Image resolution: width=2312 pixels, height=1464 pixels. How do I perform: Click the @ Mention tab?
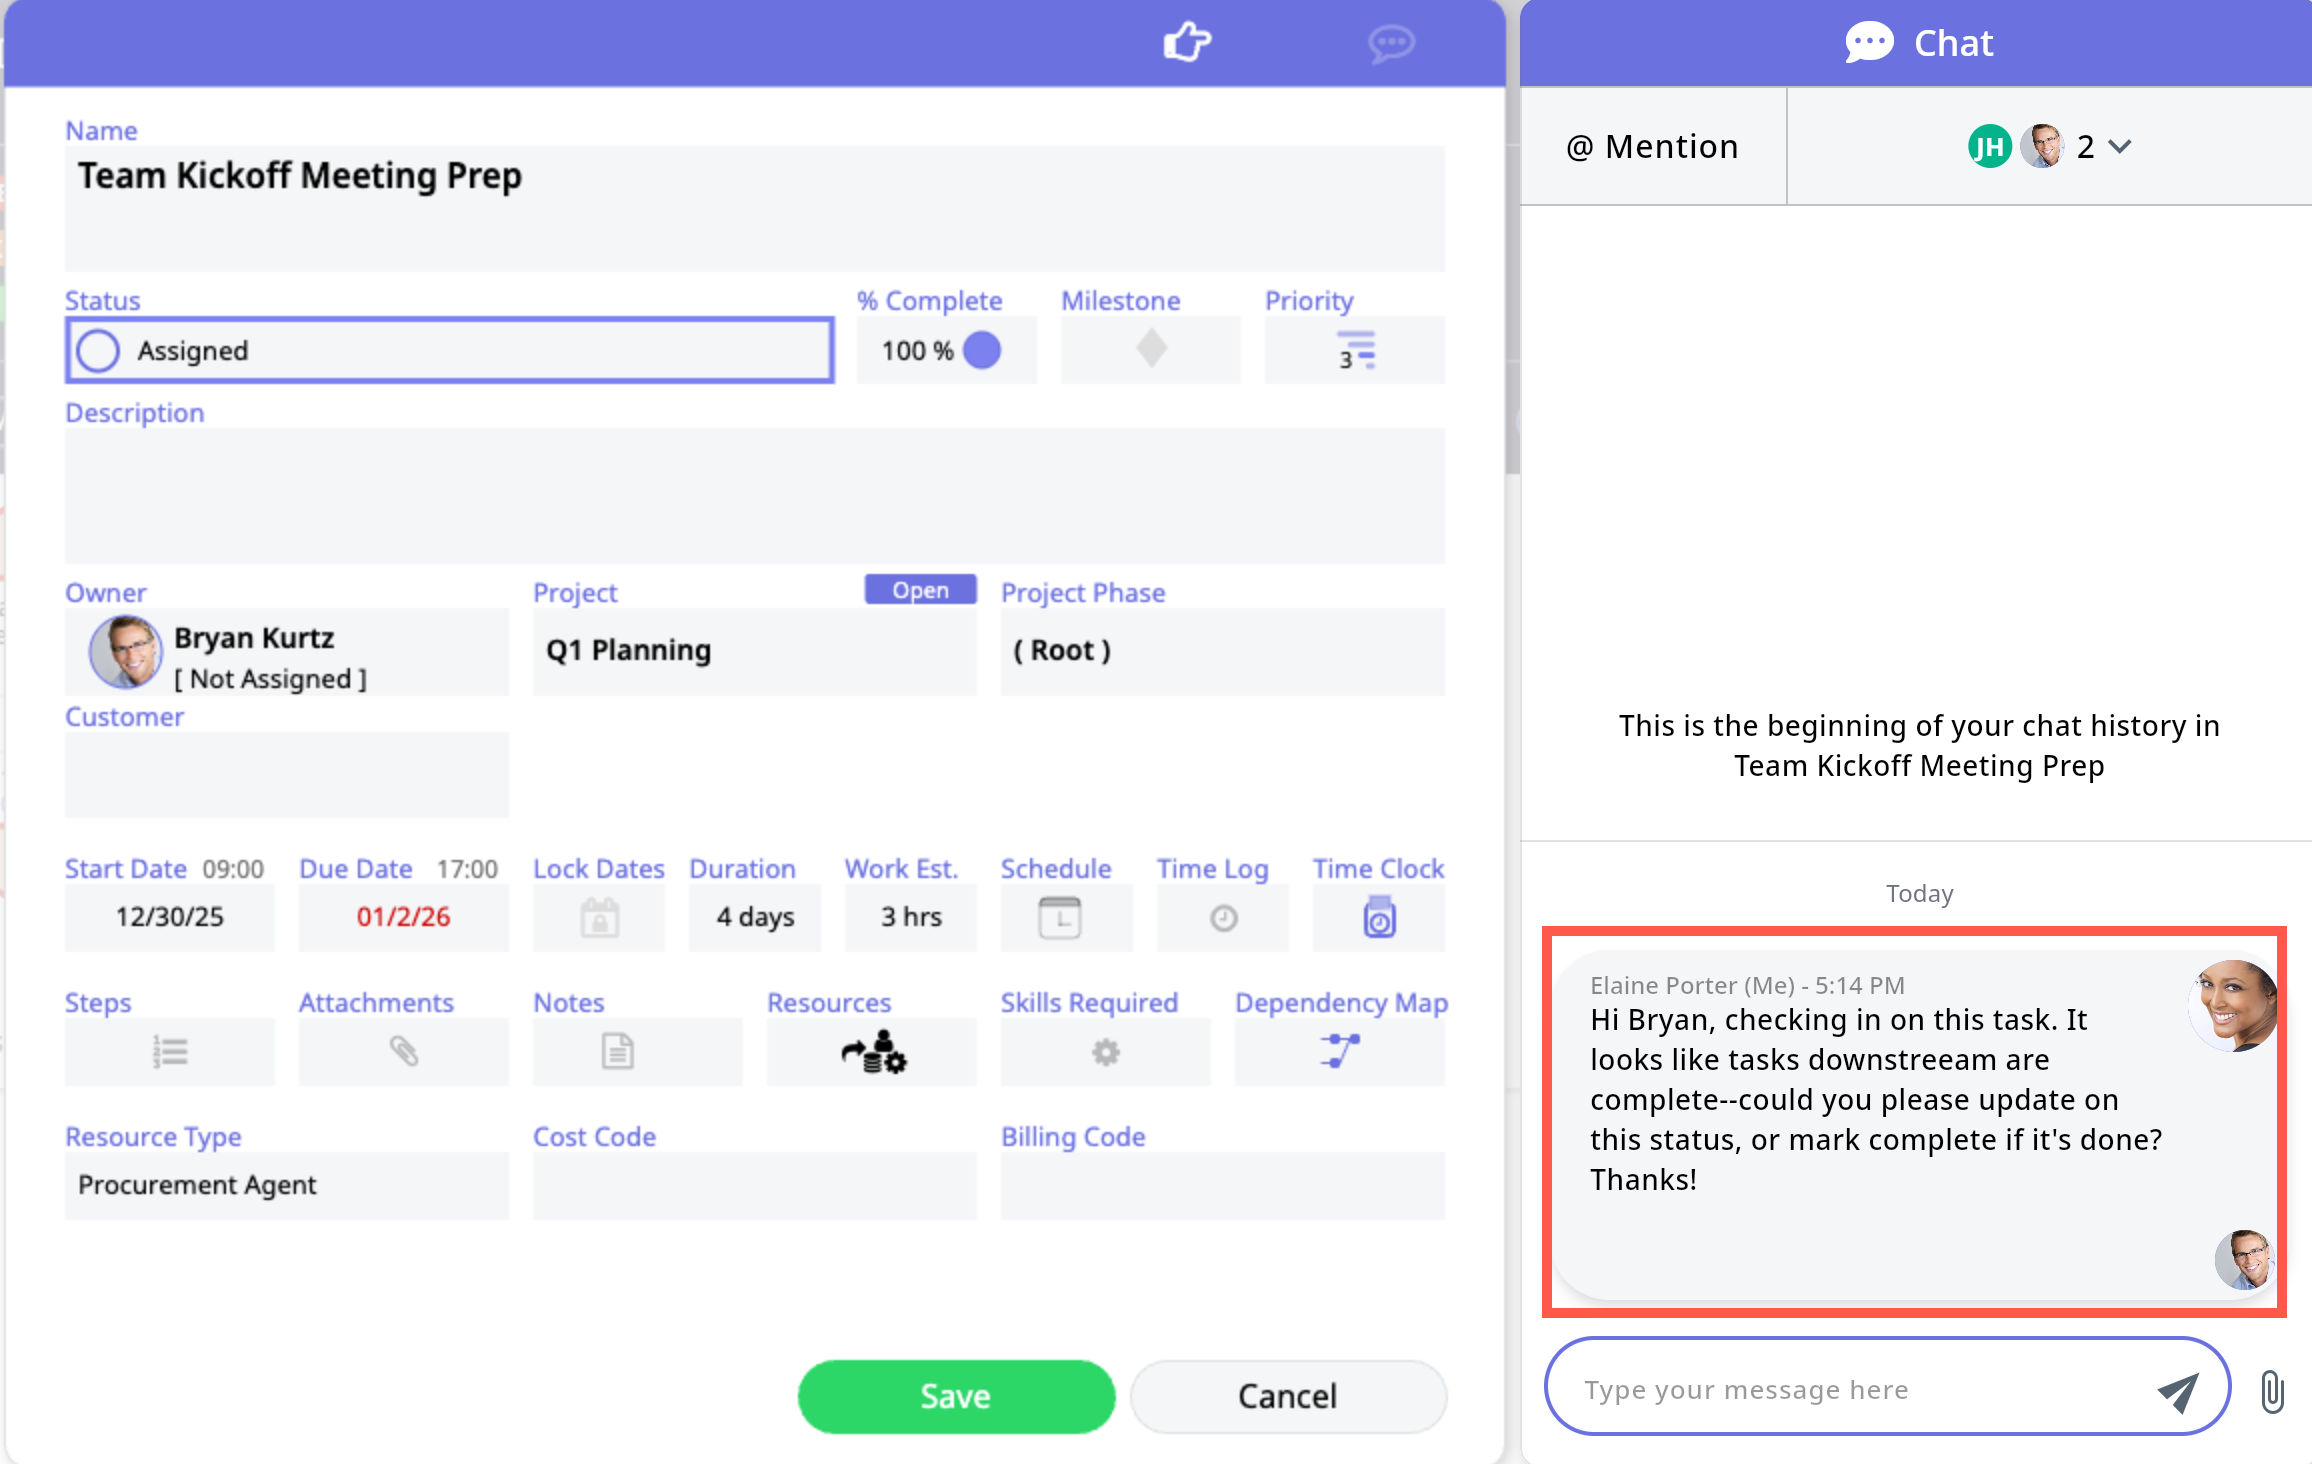tap(1652, 147)
